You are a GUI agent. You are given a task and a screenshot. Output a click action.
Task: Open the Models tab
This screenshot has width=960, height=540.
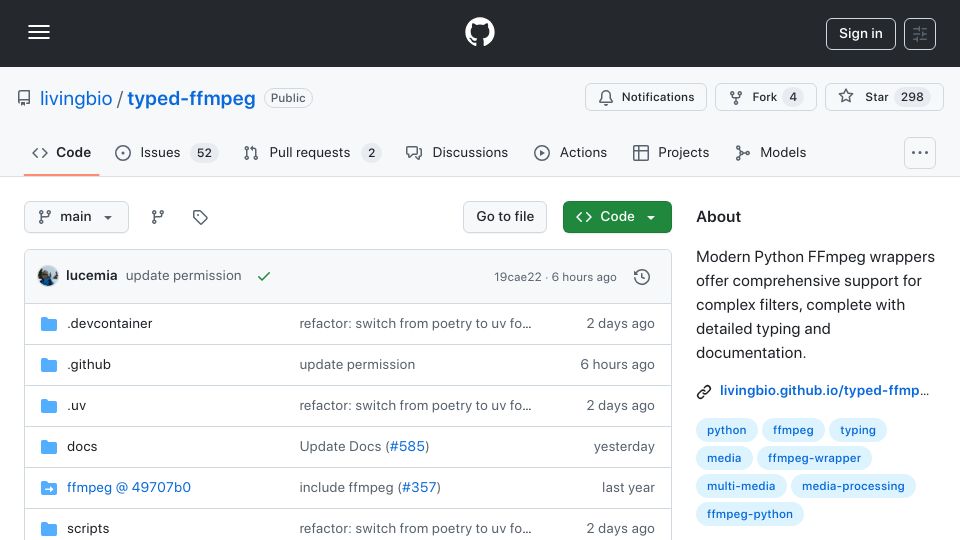(x=770, y=152)
